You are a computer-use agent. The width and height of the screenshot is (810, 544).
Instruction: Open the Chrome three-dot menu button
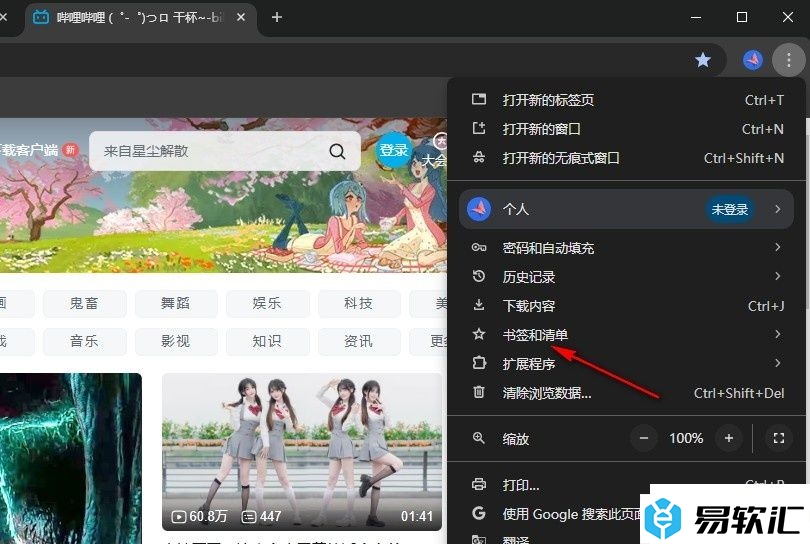788,60
